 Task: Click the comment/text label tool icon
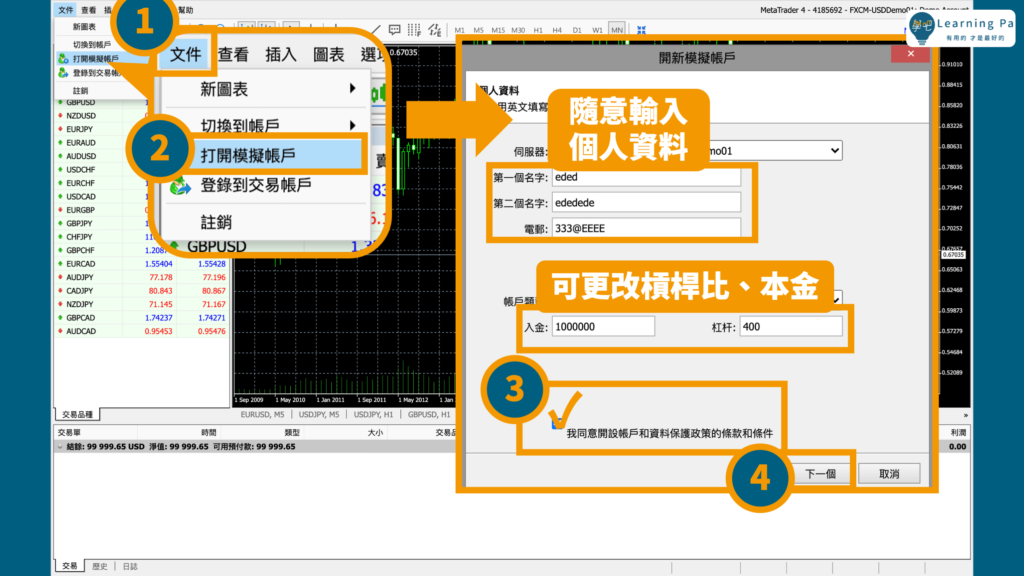click(x=394, y=30)
